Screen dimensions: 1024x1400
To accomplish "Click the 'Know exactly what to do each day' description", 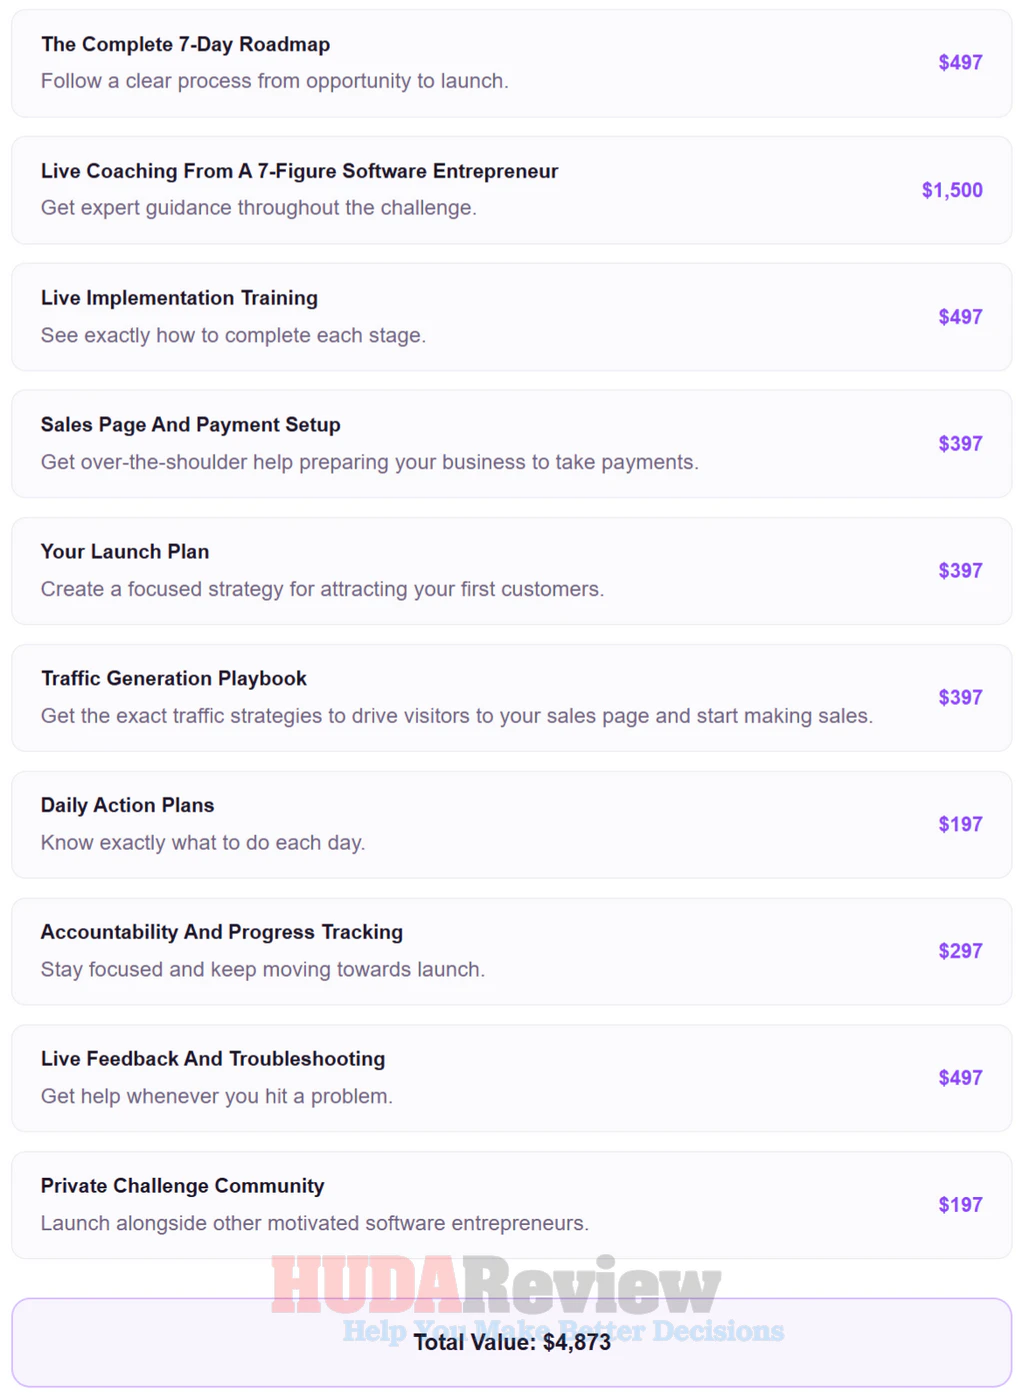I will [x=203, y=843].
